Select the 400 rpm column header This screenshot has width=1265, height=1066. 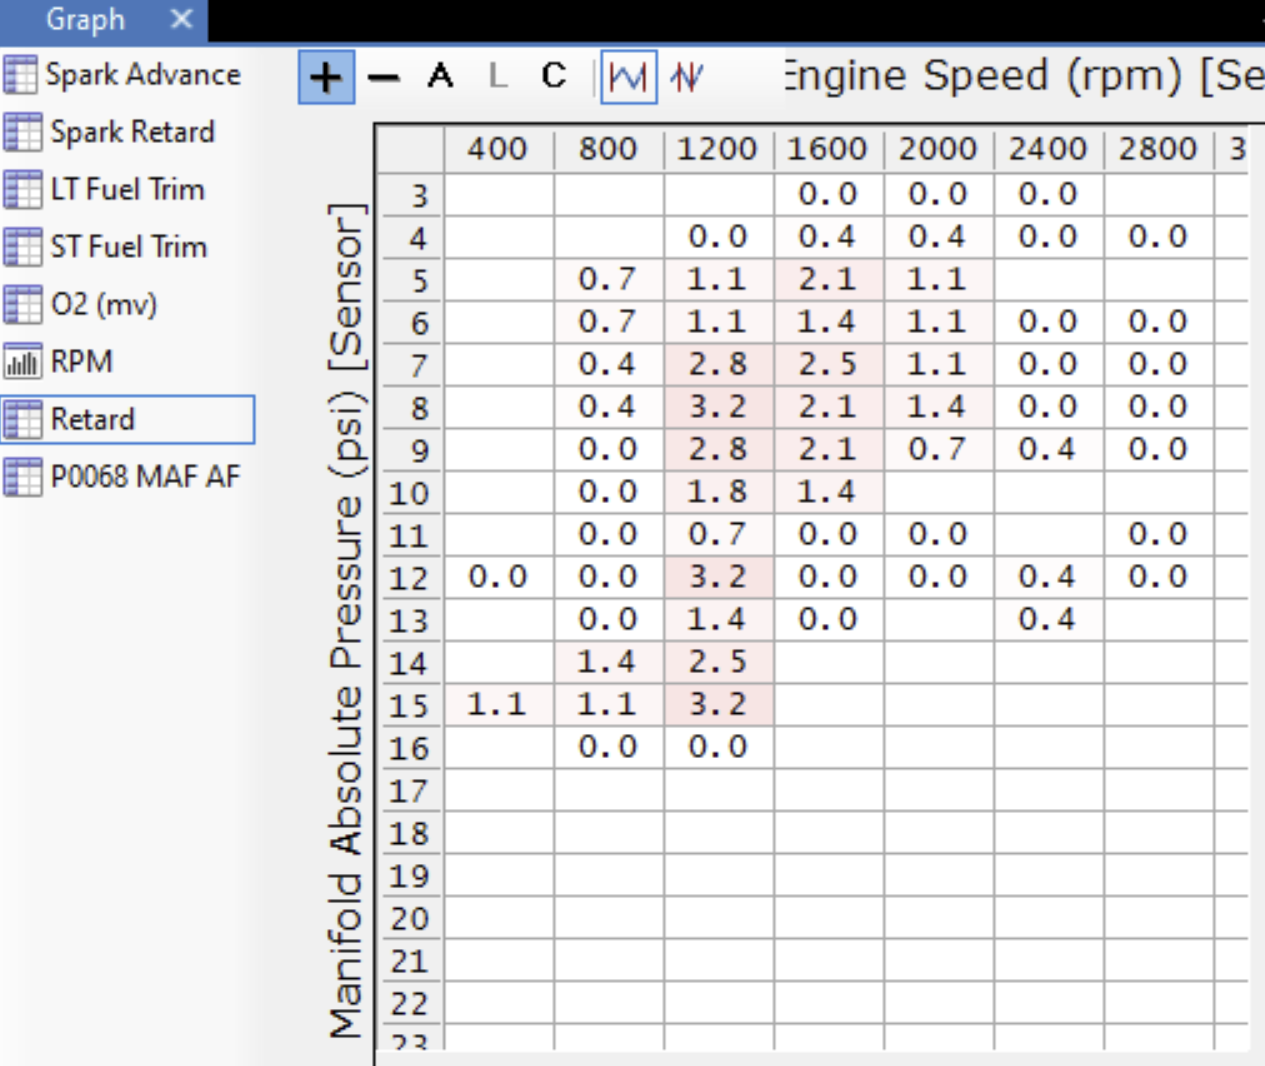[x=498, y=149]
